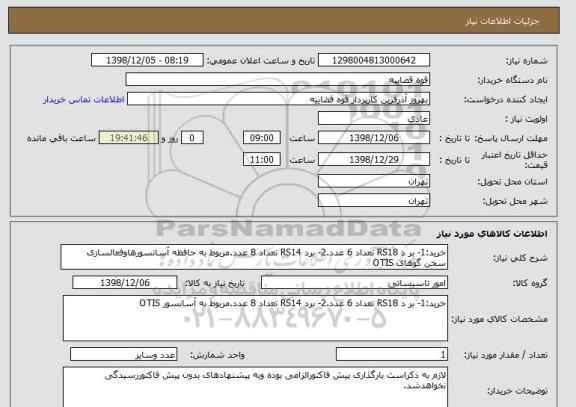The image size is (576, 407).
Task: Click the label شماره نیاز
Action: [x=527, y=61]
